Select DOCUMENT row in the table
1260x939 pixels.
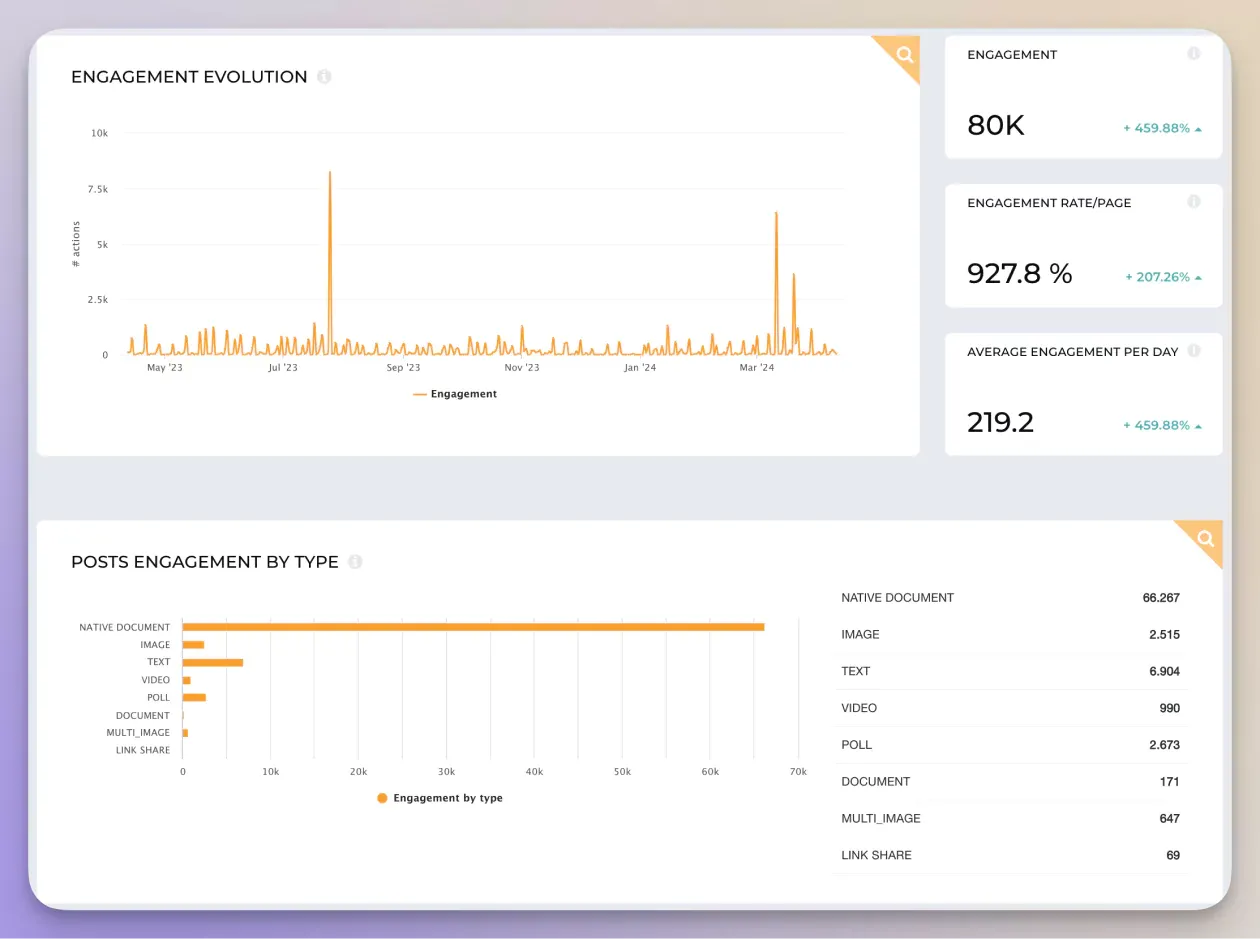pyautogui.click(x=1010, y=781)
